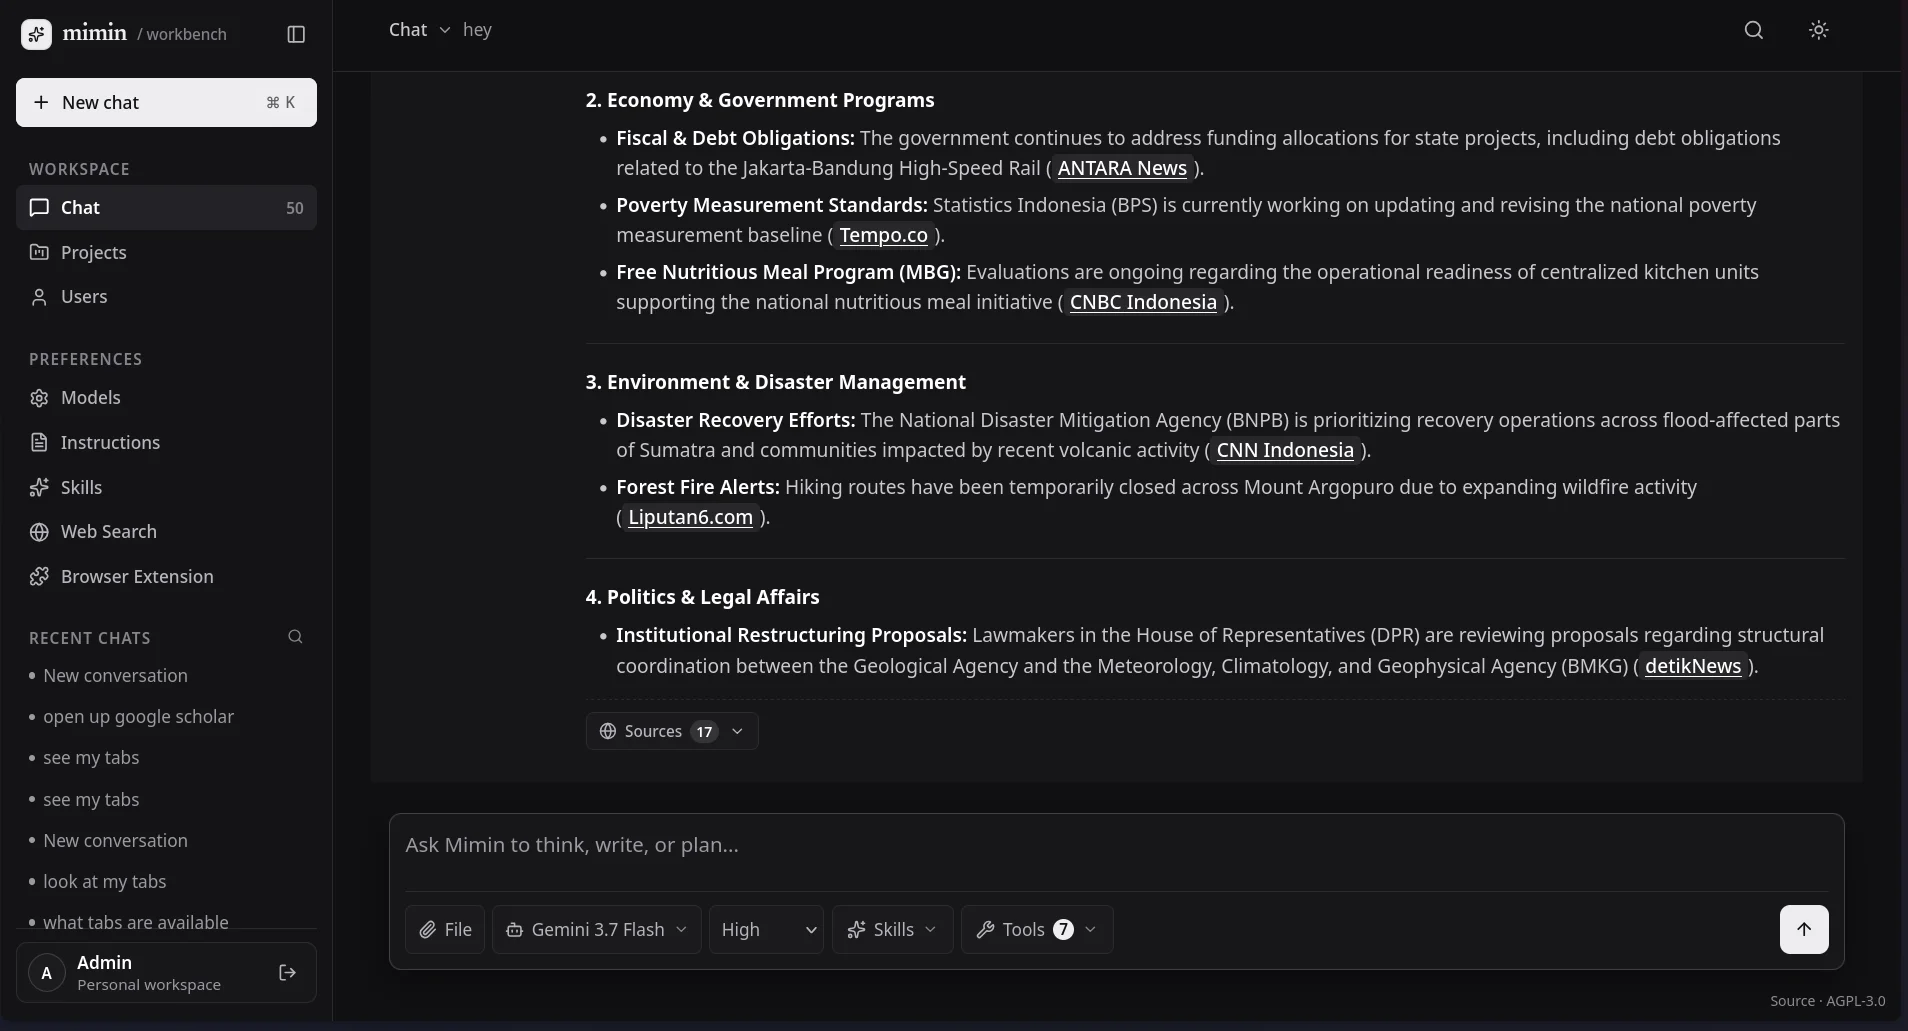Expand the Sources 17 list

672,732
